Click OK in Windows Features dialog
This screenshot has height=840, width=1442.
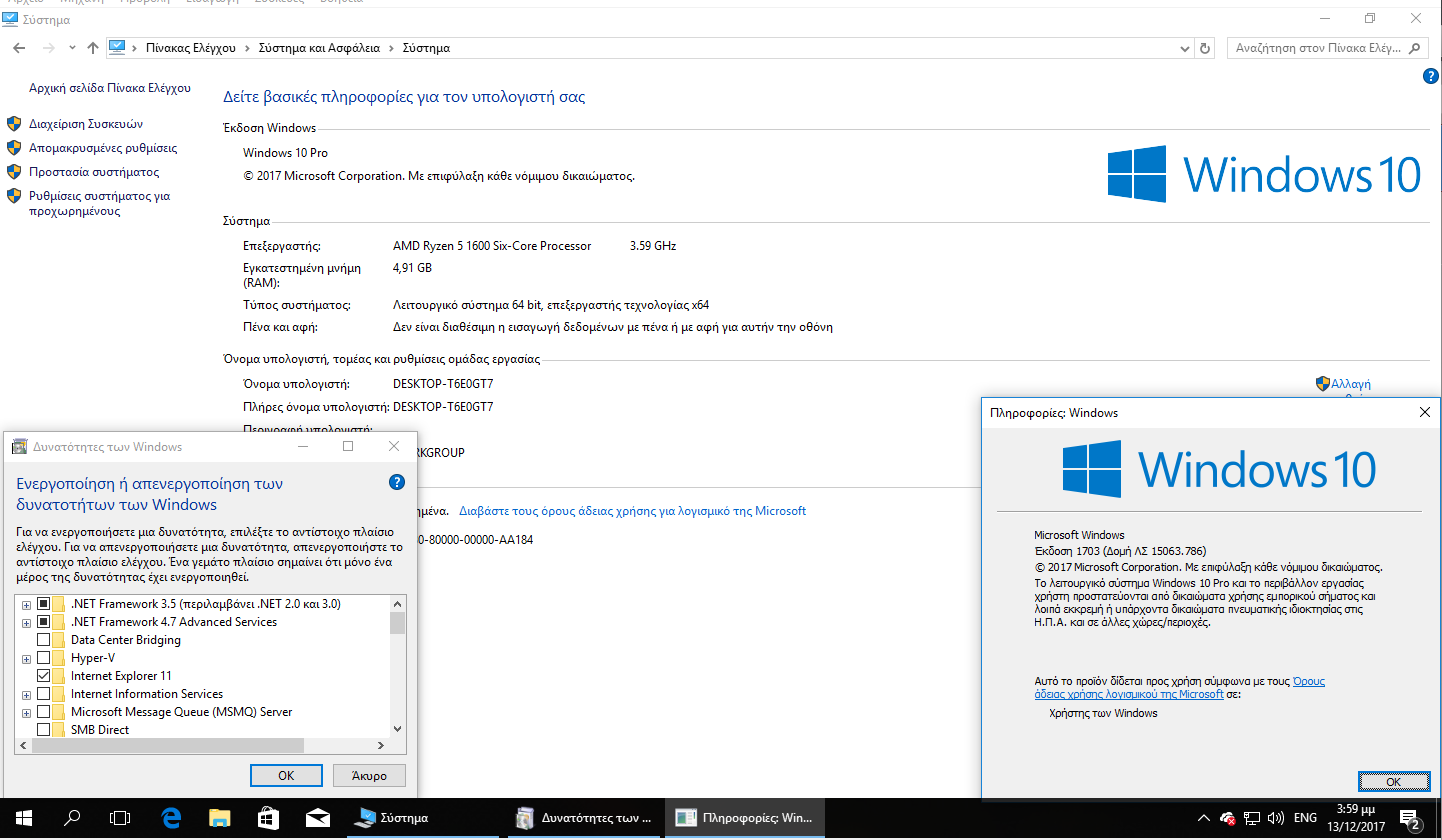[286, 775]
